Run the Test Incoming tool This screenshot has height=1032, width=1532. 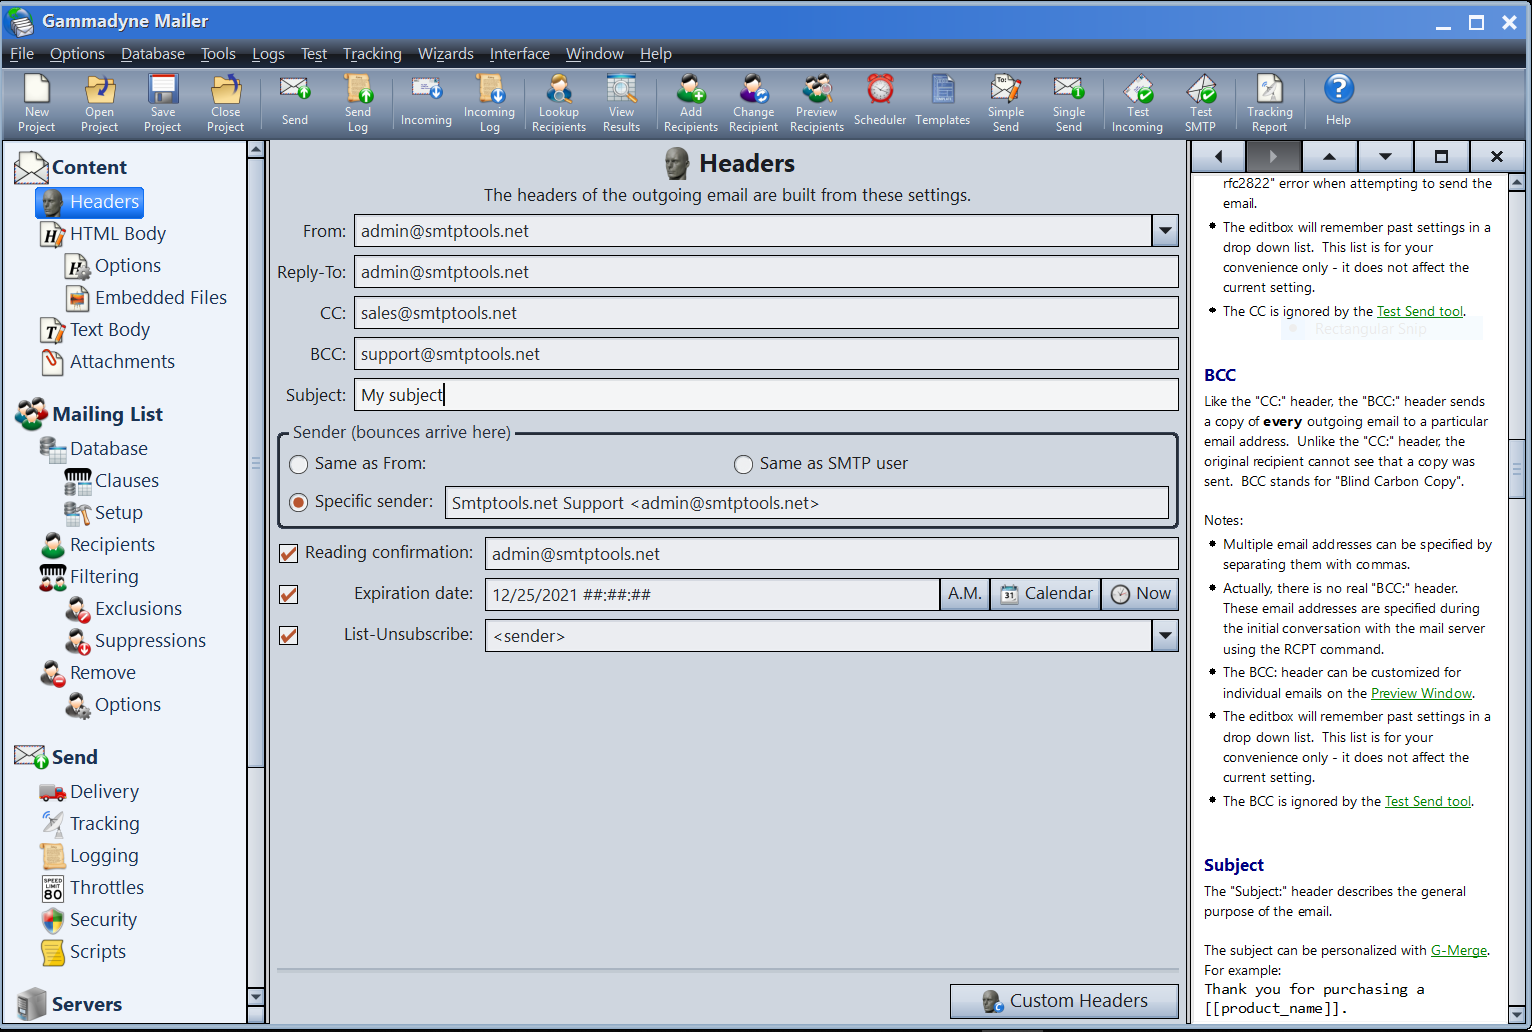tap(1137, 103)
